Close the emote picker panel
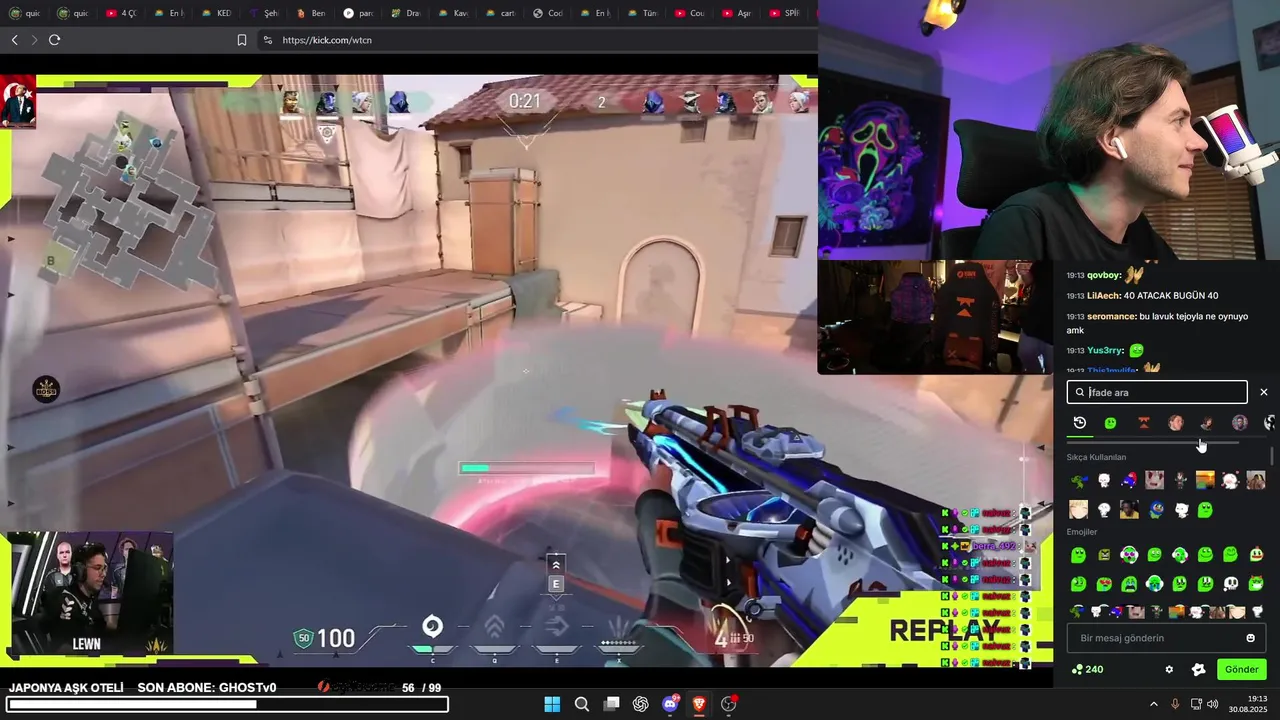The width and height of the screenshot is (1280, 720). [x=1263, y=392]
